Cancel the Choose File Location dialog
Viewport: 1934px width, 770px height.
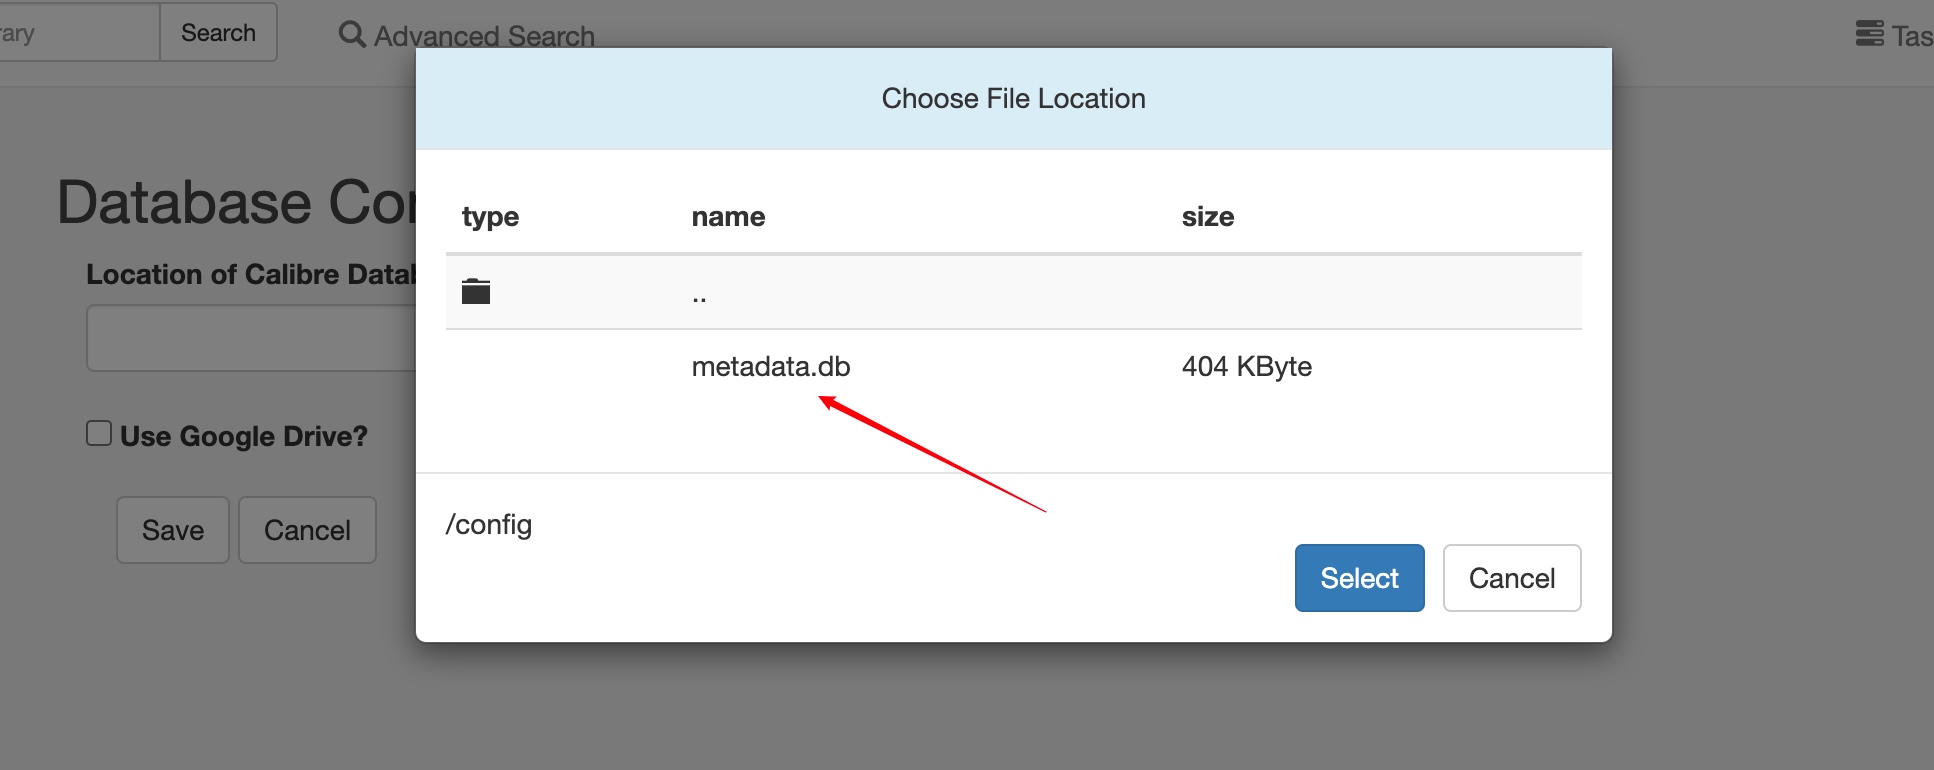point(1511,578)
